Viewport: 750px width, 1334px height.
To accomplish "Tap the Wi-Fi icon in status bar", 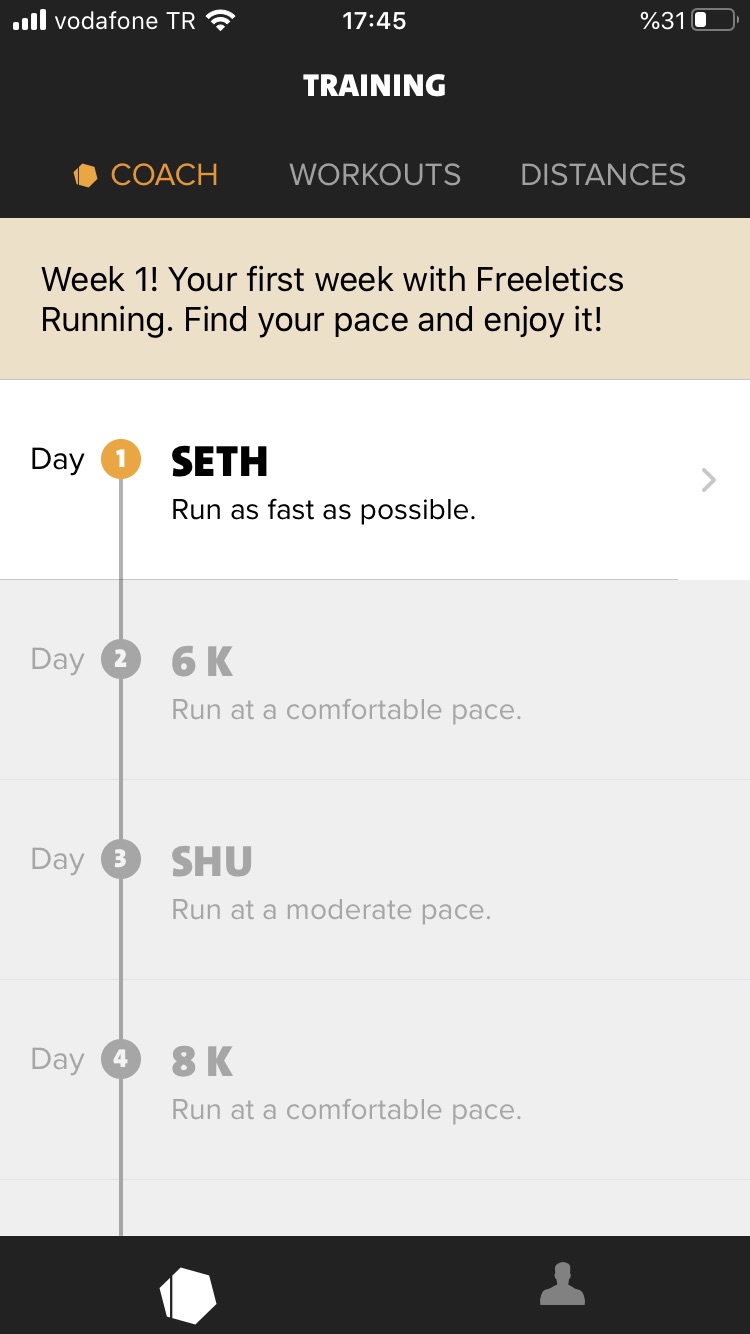I will coord(219,21).
